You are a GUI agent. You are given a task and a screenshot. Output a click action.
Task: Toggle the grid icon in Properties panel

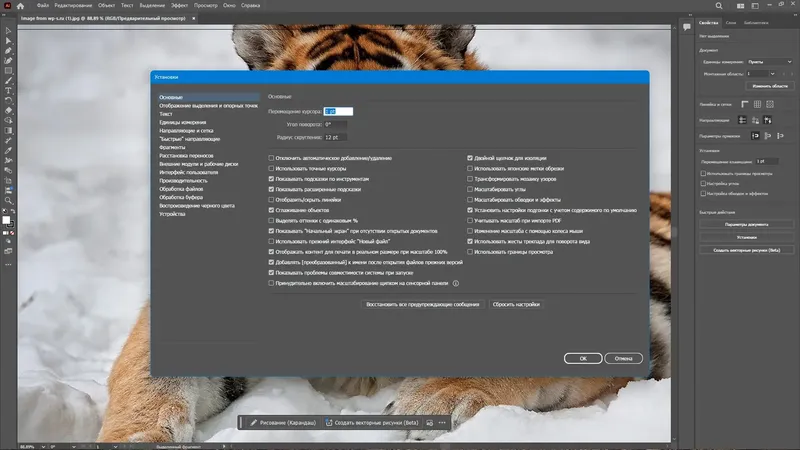(758, 104)
